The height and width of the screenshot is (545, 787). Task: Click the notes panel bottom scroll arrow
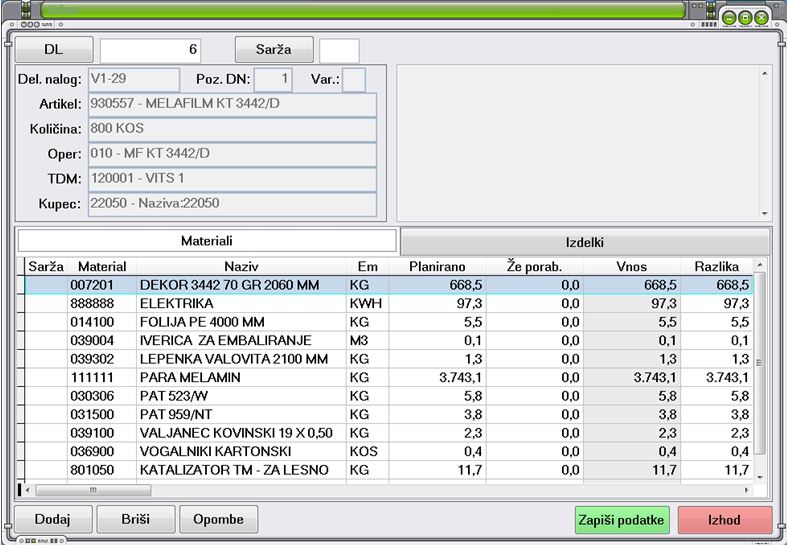click(764, 214)
